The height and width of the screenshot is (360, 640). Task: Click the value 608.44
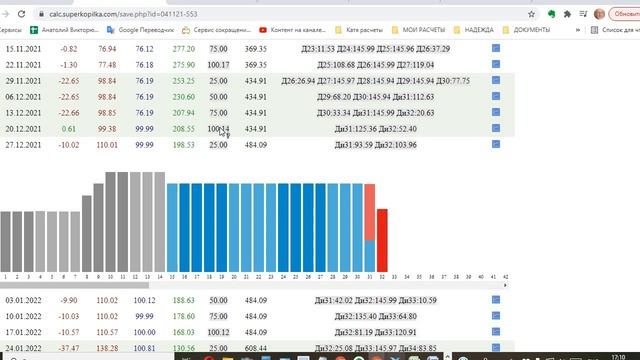256,349
